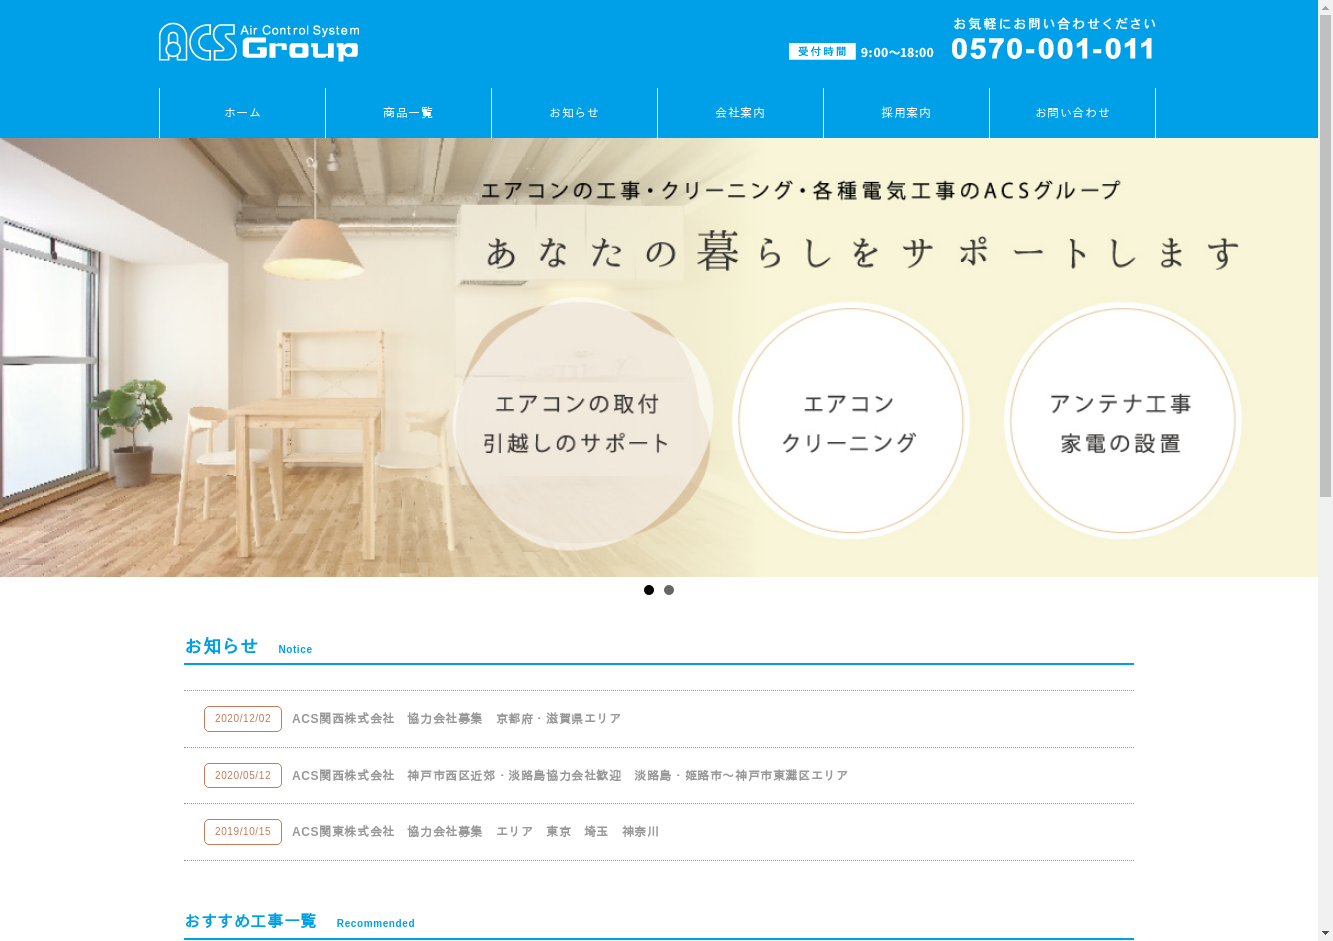Select the 採用案内 navigation item
This screenshot has height=941, width=1333.
pos(906,113)
